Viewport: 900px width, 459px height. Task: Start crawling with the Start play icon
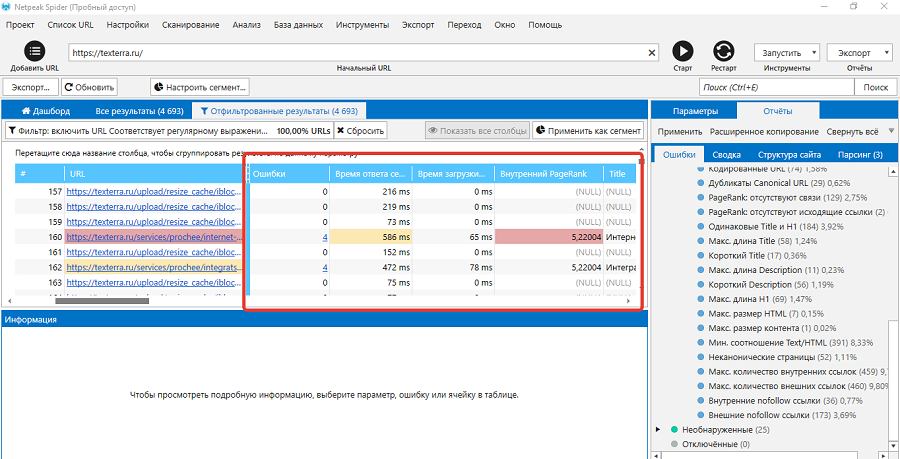[682, 51]
